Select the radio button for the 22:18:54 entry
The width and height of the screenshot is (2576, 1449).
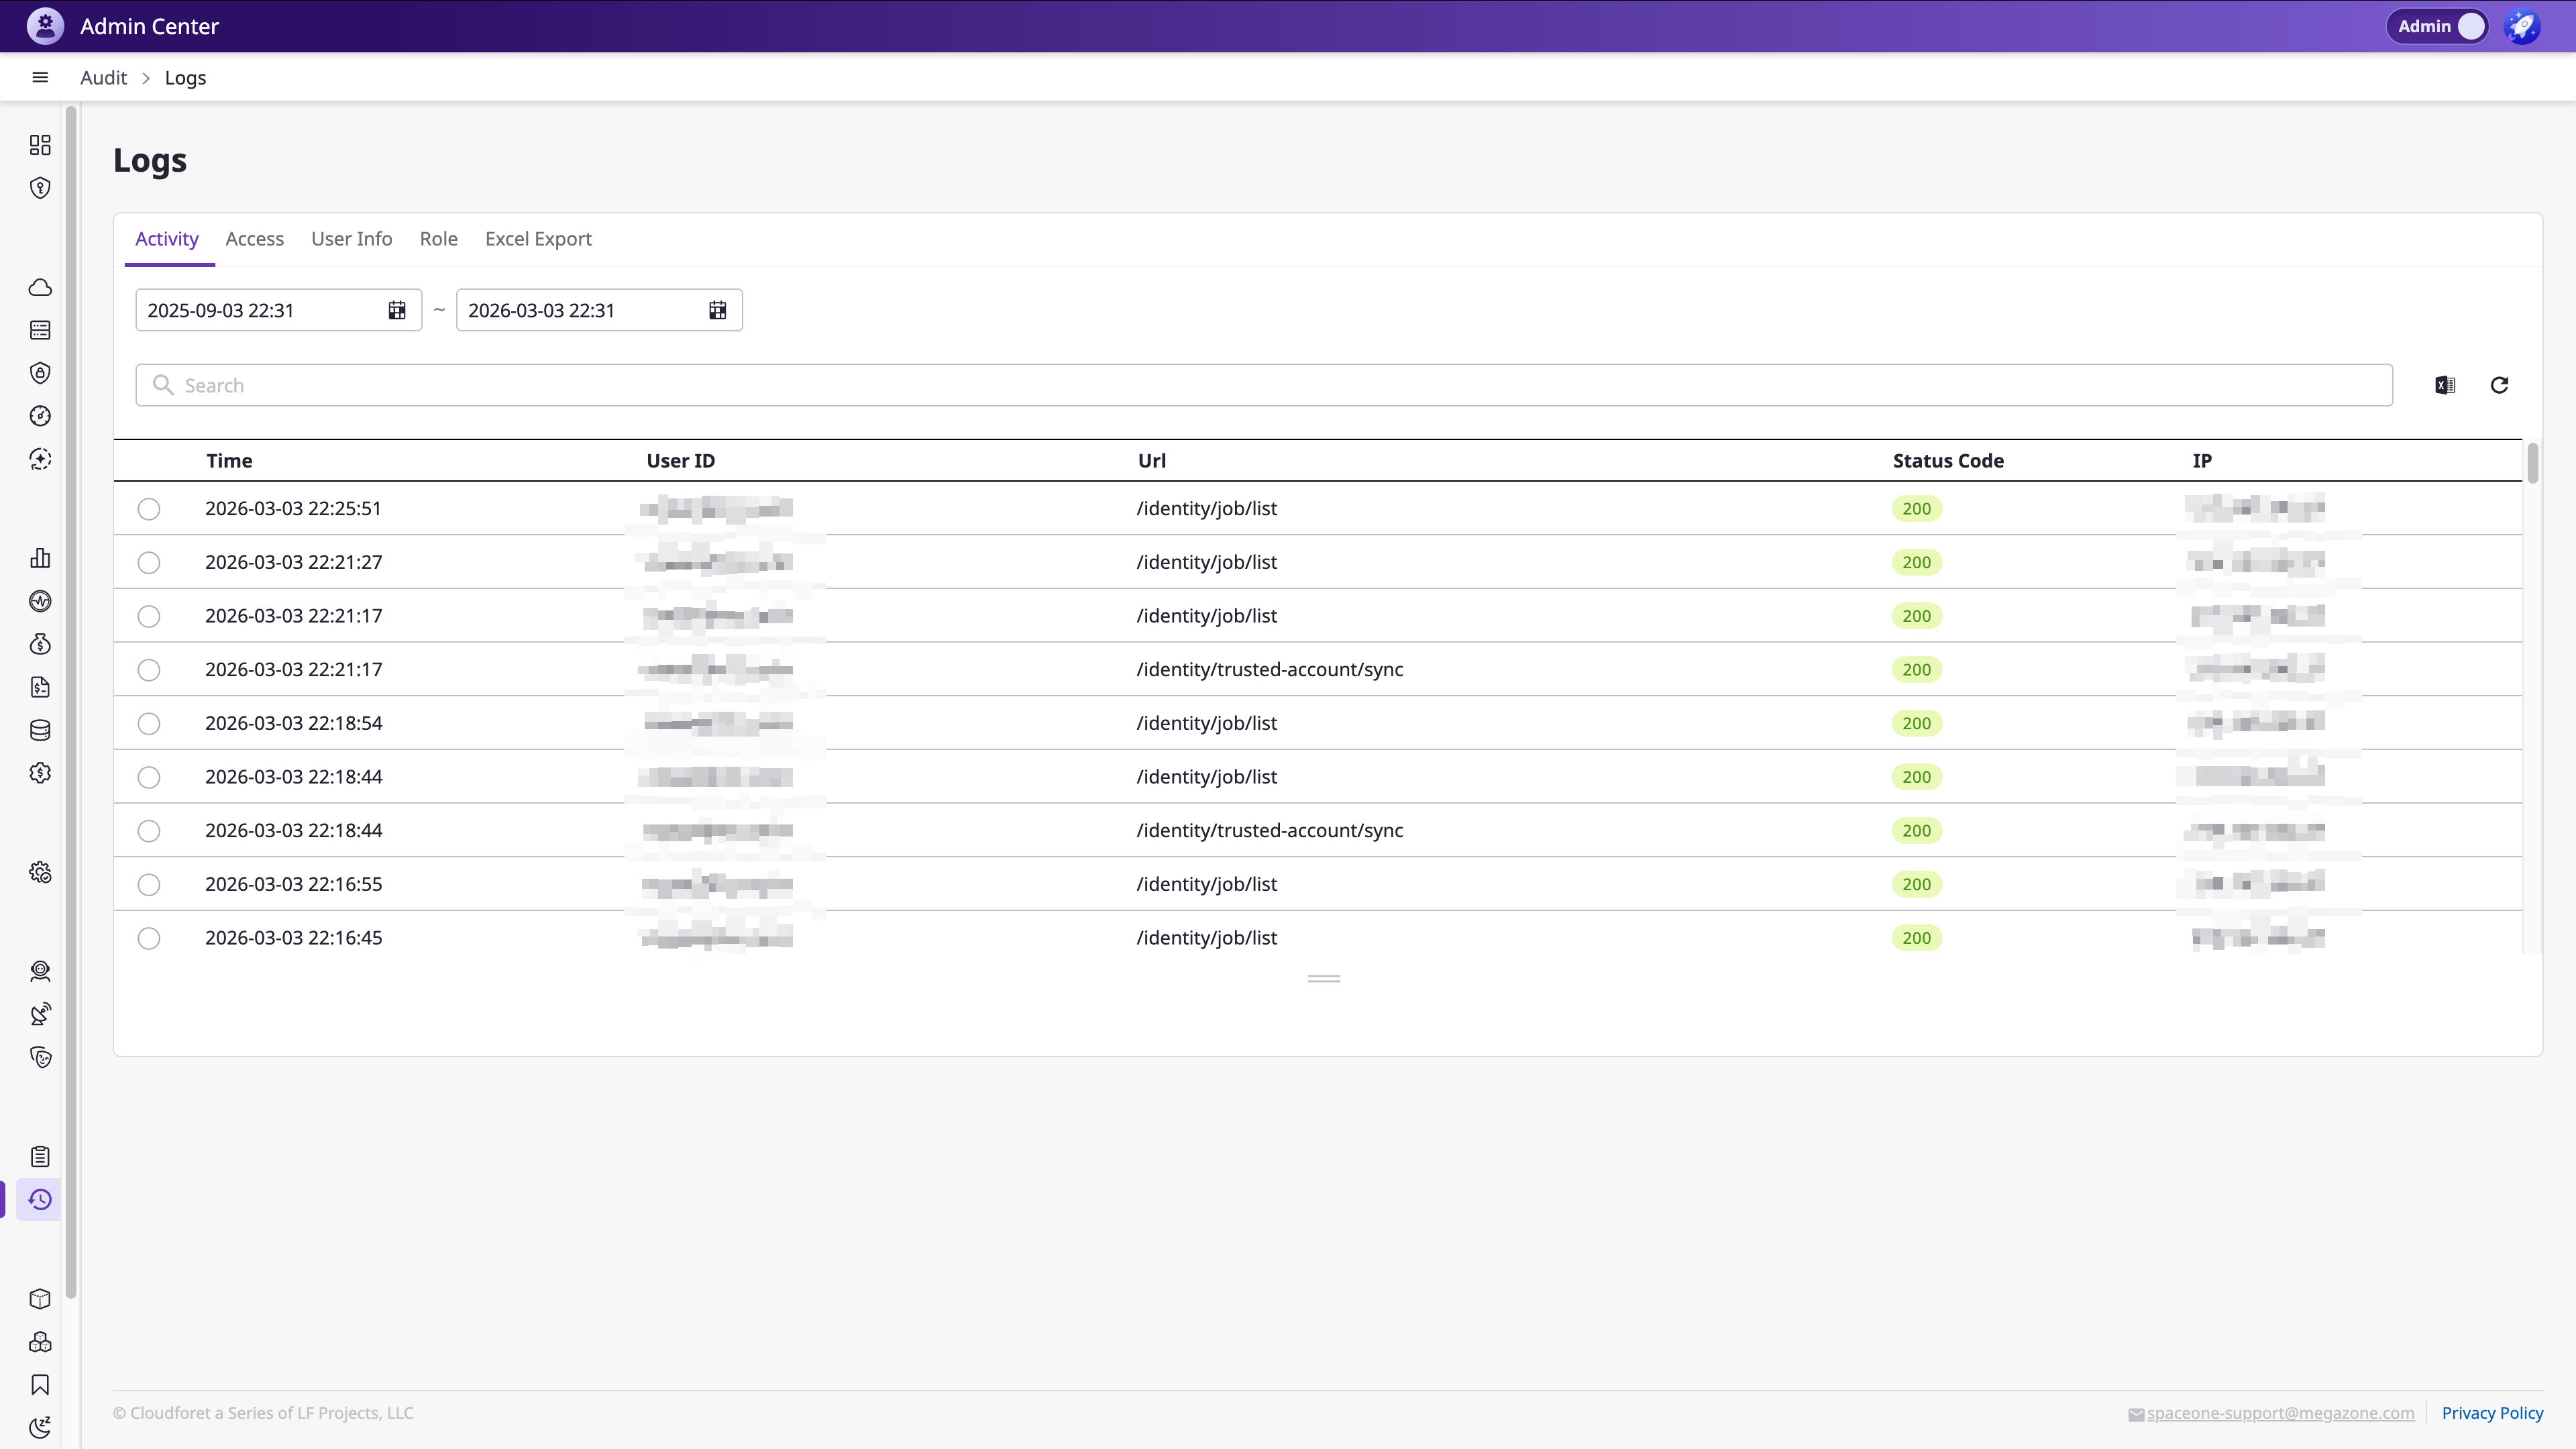[x=149, y=724]
